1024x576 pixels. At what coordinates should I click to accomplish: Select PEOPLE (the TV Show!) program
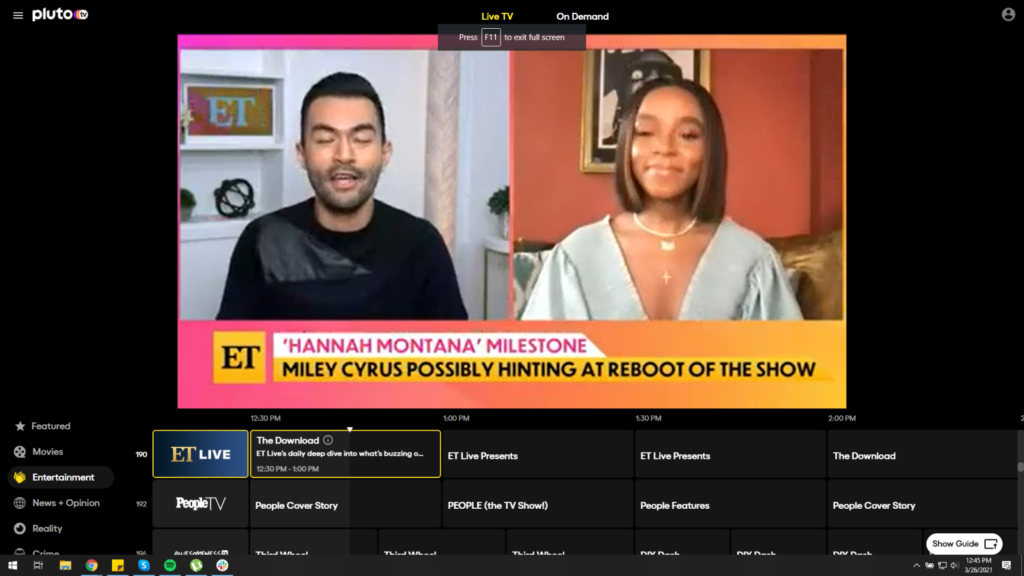pyautogui.click(x=537, y=504)
